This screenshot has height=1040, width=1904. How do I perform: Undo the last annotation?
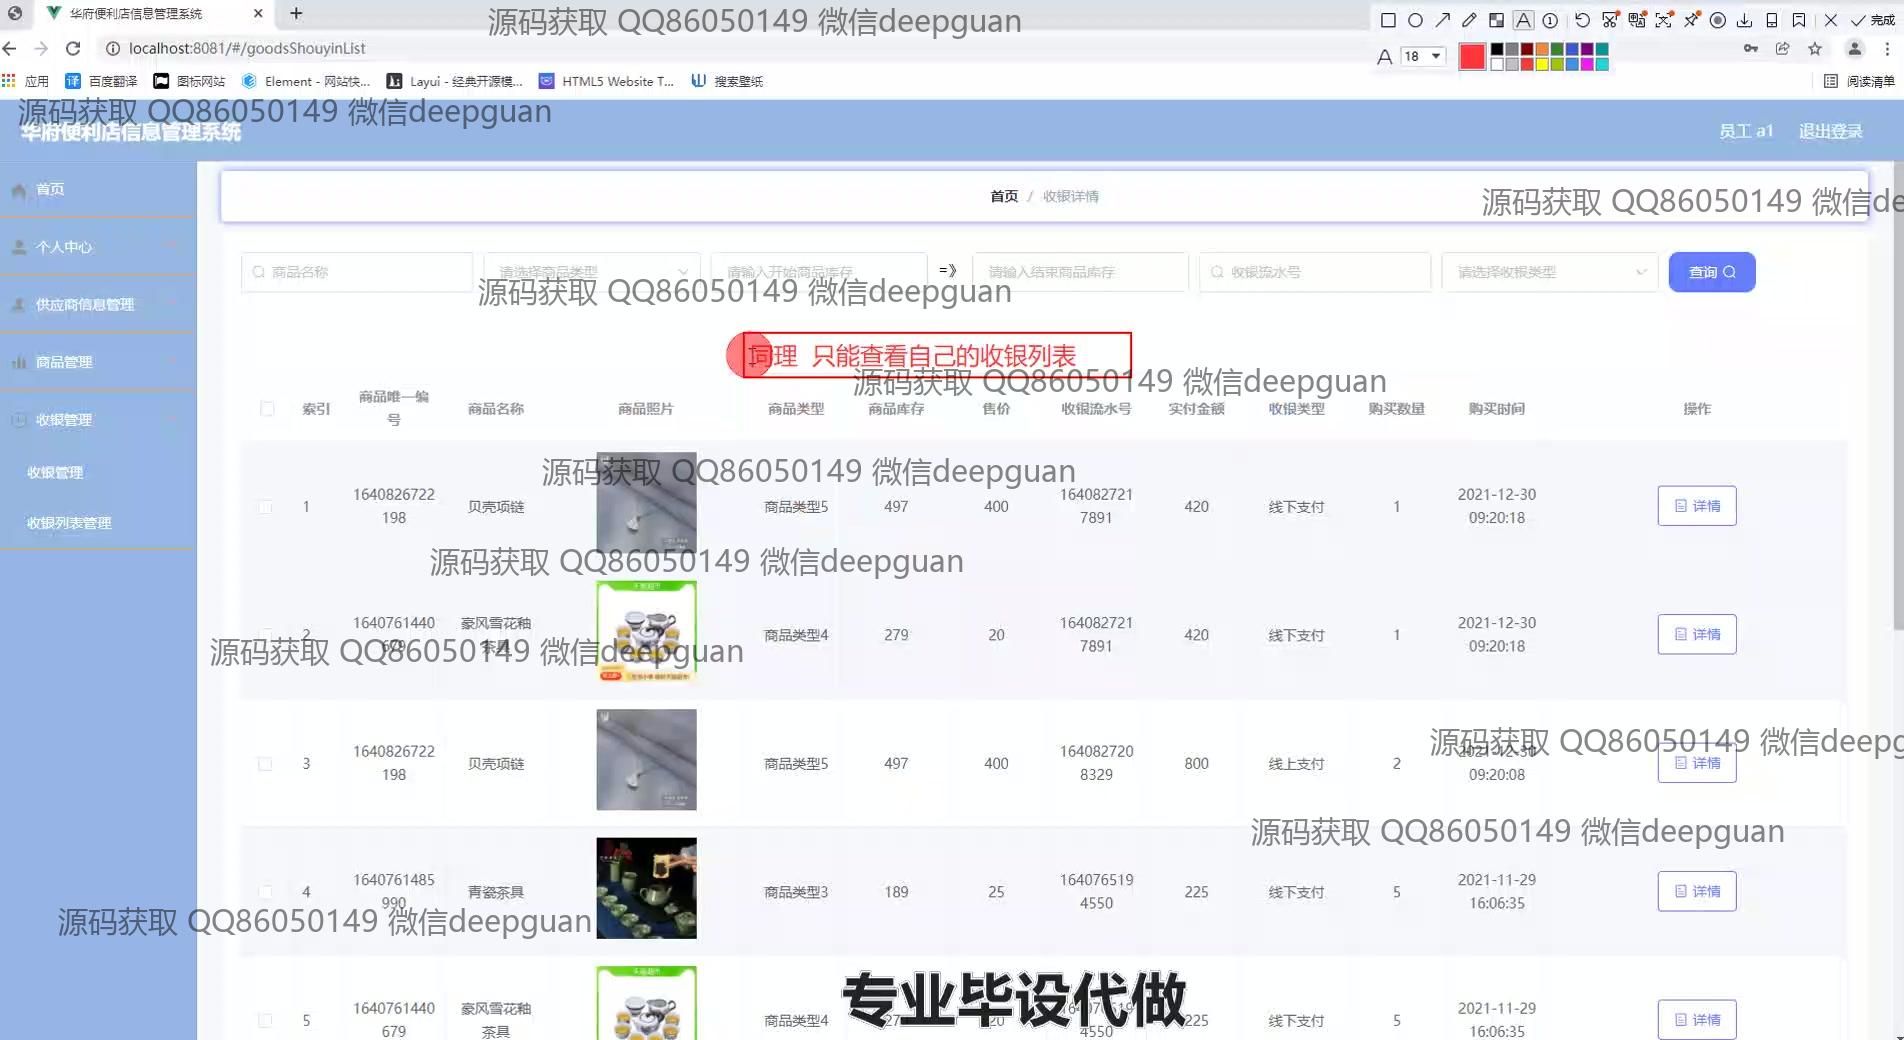click(1582, 20)
